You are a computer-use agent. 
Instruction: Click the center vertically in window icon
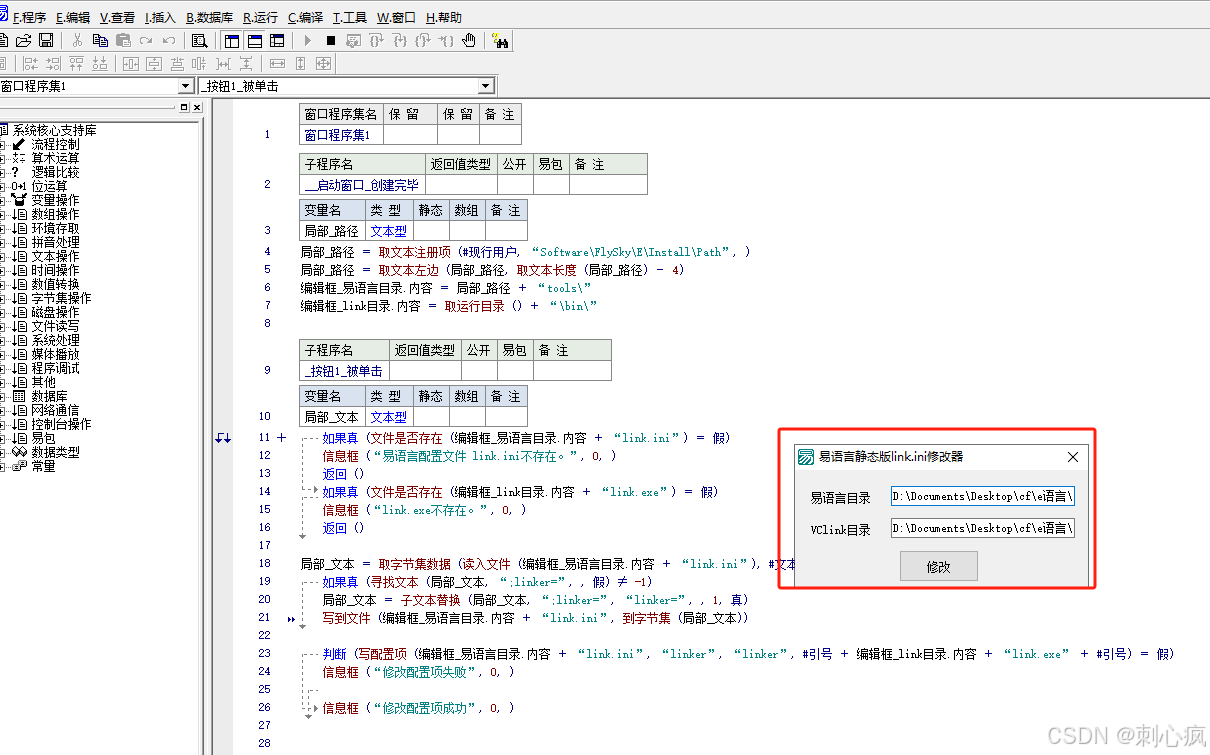[x=153, y=63]
